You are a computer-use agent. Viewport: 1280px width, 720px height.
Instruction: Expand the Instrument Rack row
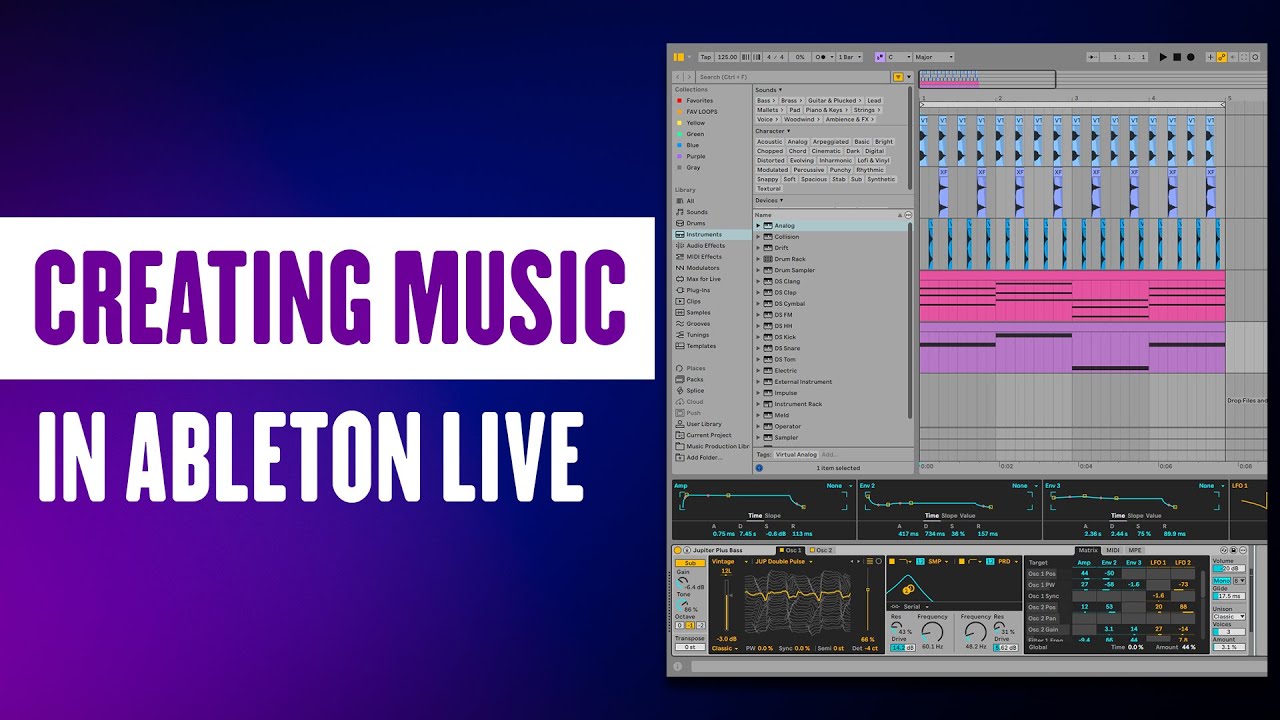(x=758, y=404)
